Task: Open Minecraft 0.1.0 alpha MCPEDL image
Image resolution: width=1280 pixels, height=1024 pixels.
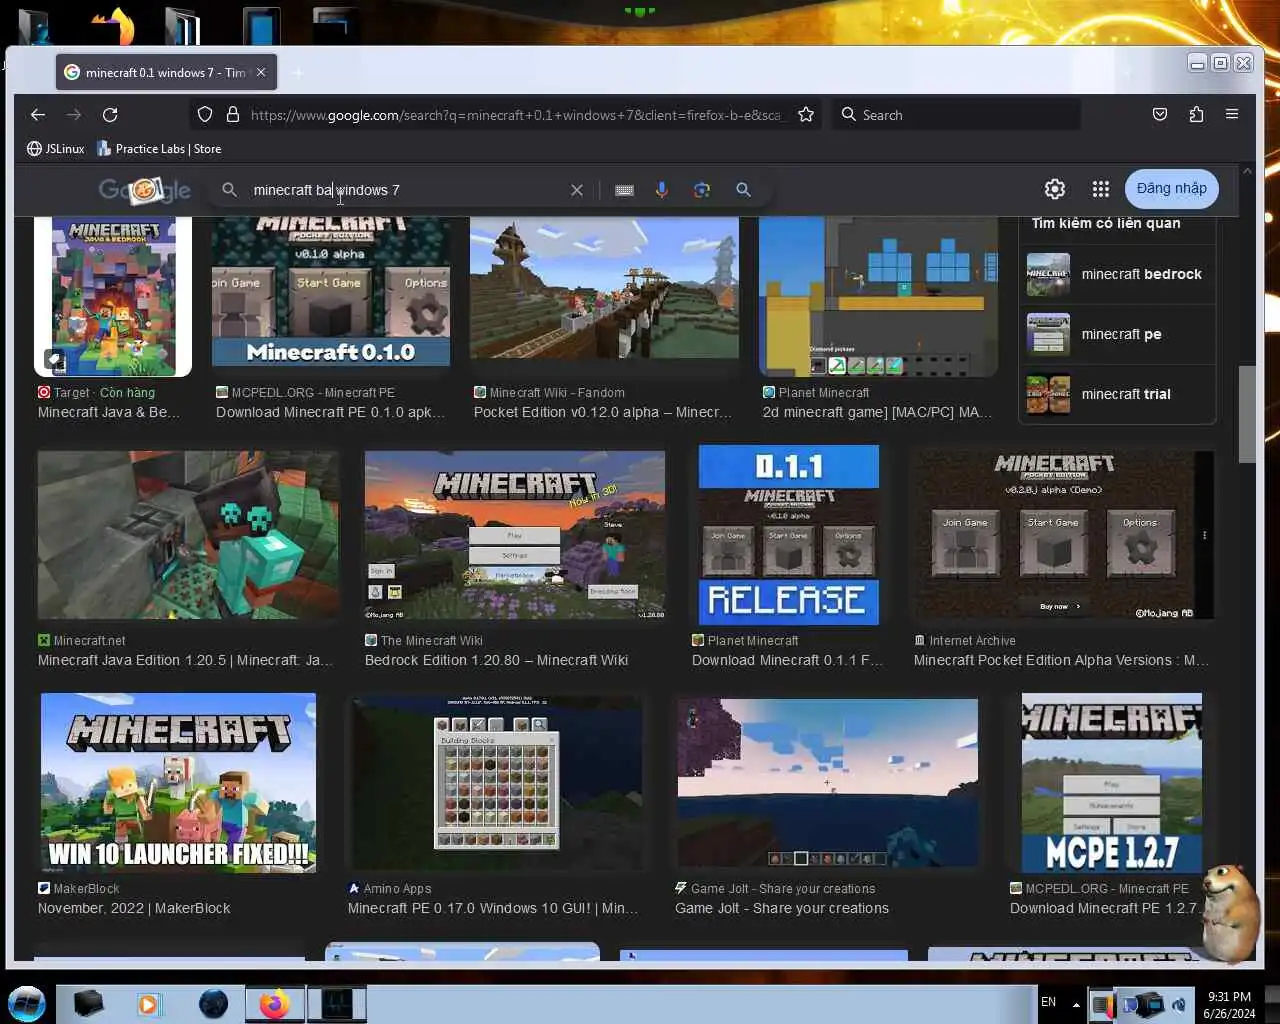Action: point(330,292)
